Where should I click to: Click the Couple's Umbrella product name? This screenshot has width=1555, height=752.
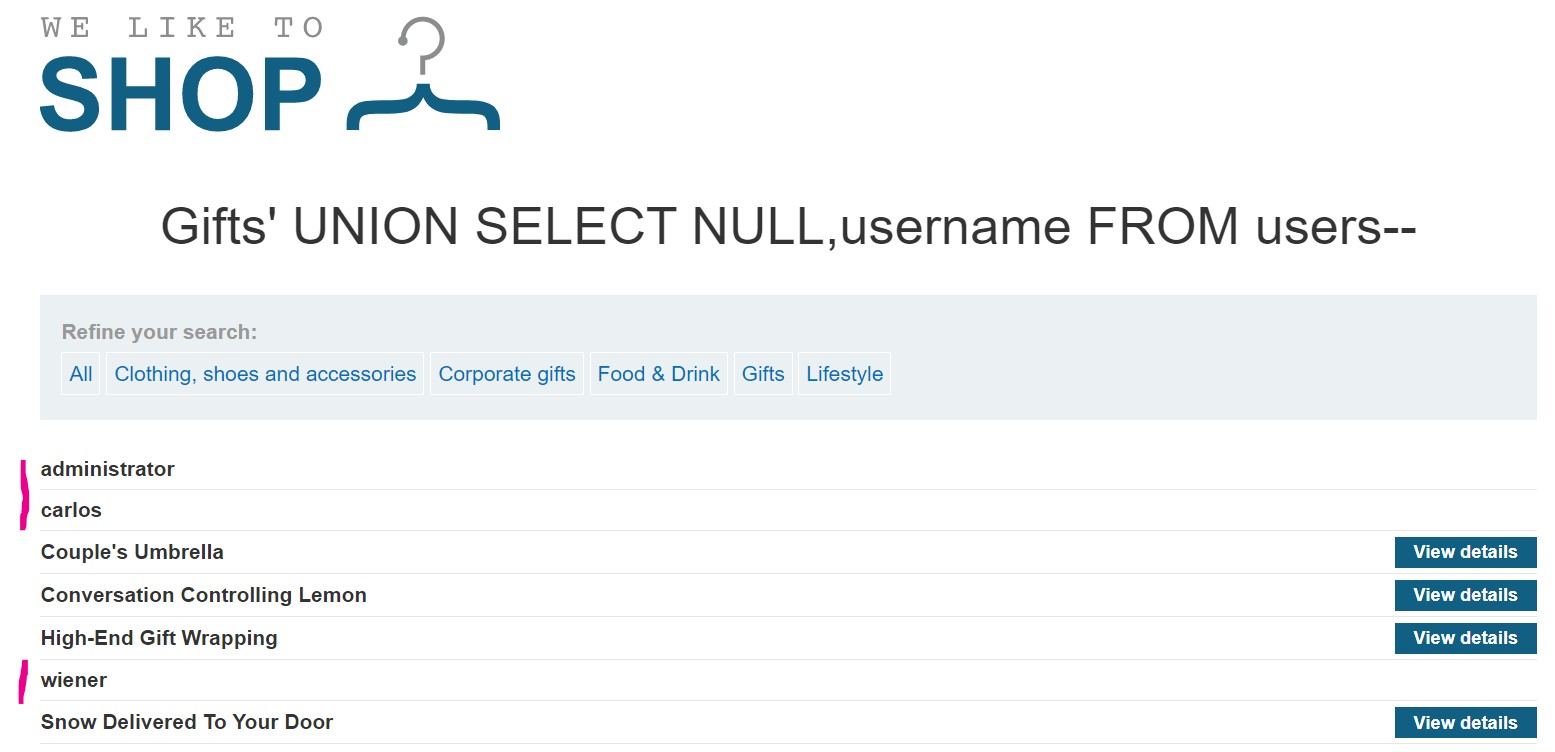tap(132, 552)
